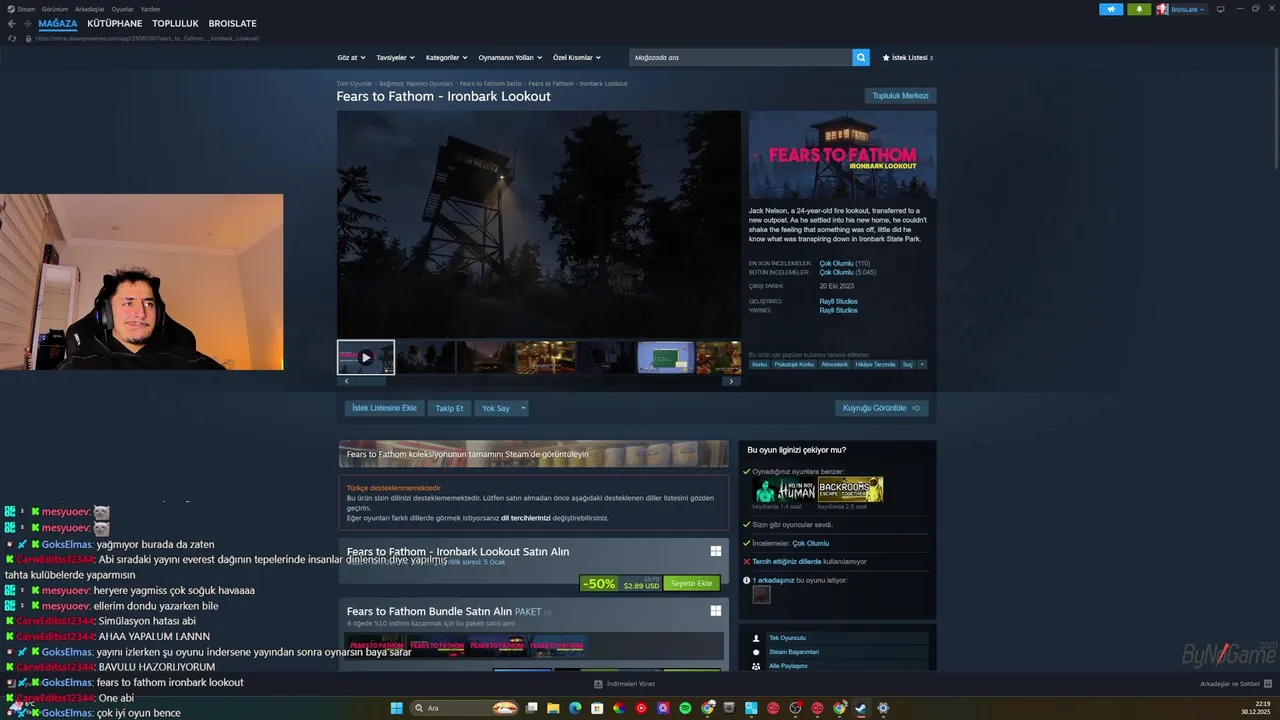Add Ironbark Lookout via Sepete Ekle
Image resolution: width=1280 pixels, height=720 pixels.
(691, 583)
